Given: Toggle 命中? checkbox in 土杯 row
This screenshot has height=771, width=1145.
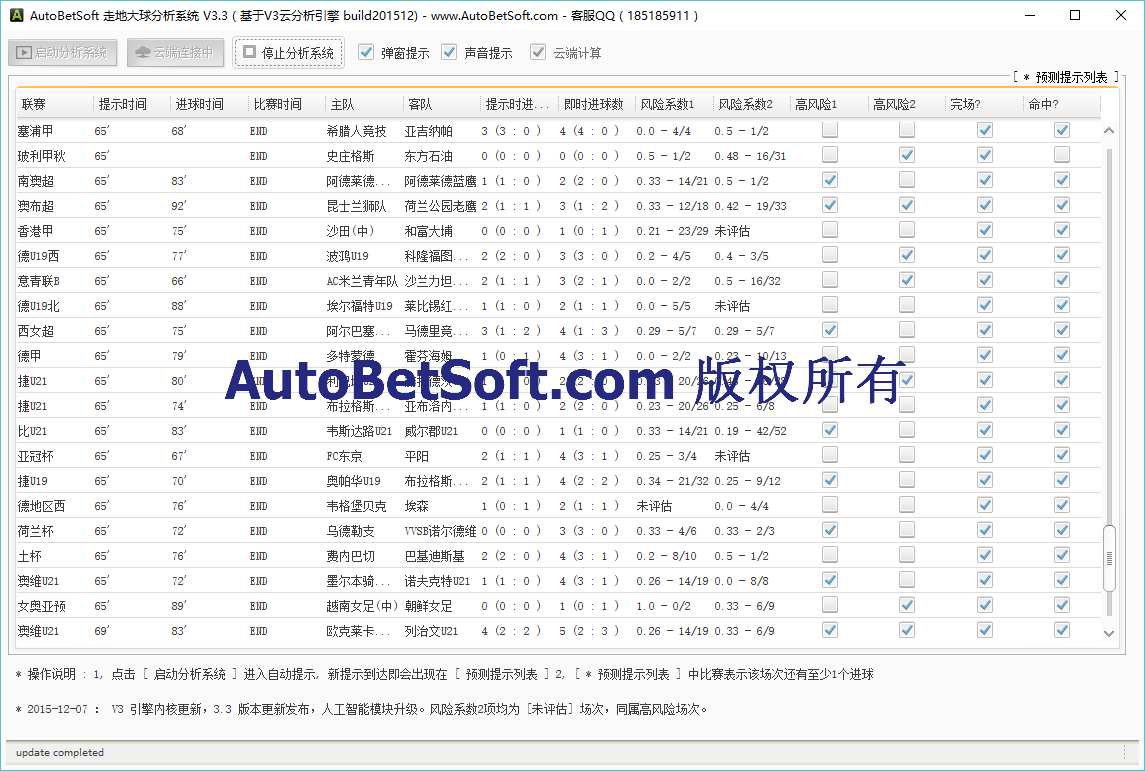Looking at the screenshot, I should (x=1062, y=555).
